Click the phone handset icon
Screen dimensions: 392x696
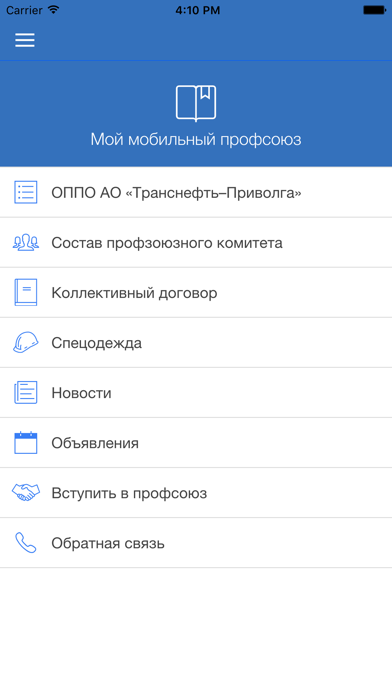26,542
